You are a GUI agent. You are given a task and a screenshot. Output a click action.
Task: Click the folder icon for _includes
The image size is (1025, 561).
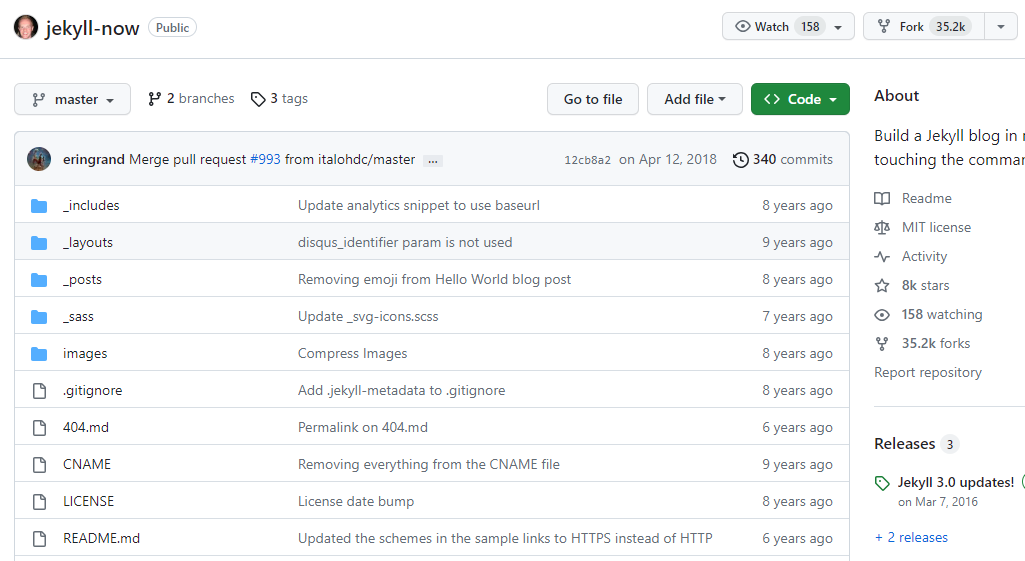[39, 206]
